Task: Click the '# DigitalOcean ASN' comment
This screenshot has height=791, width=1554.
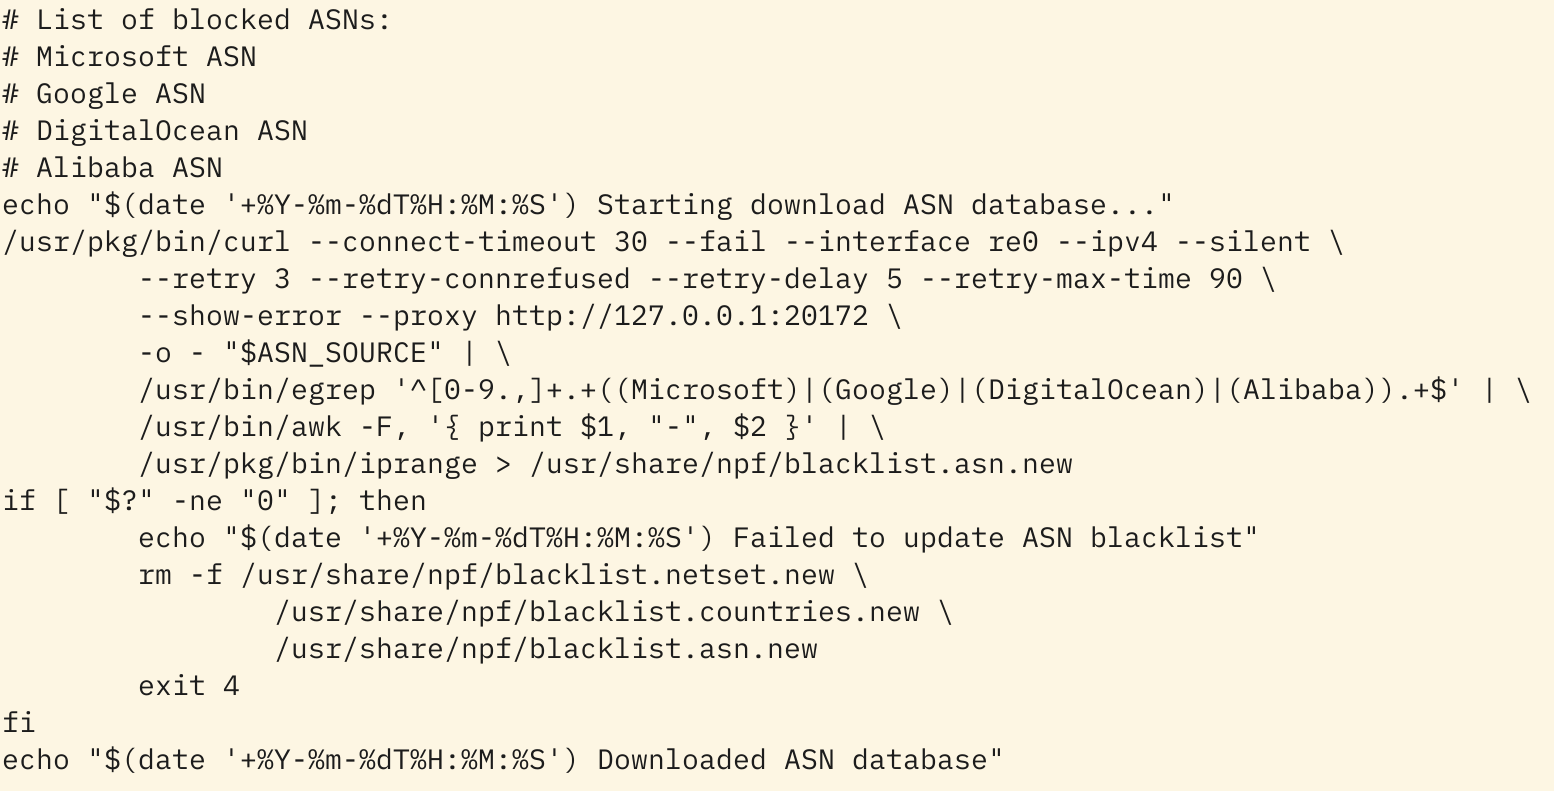Action: 155,131
